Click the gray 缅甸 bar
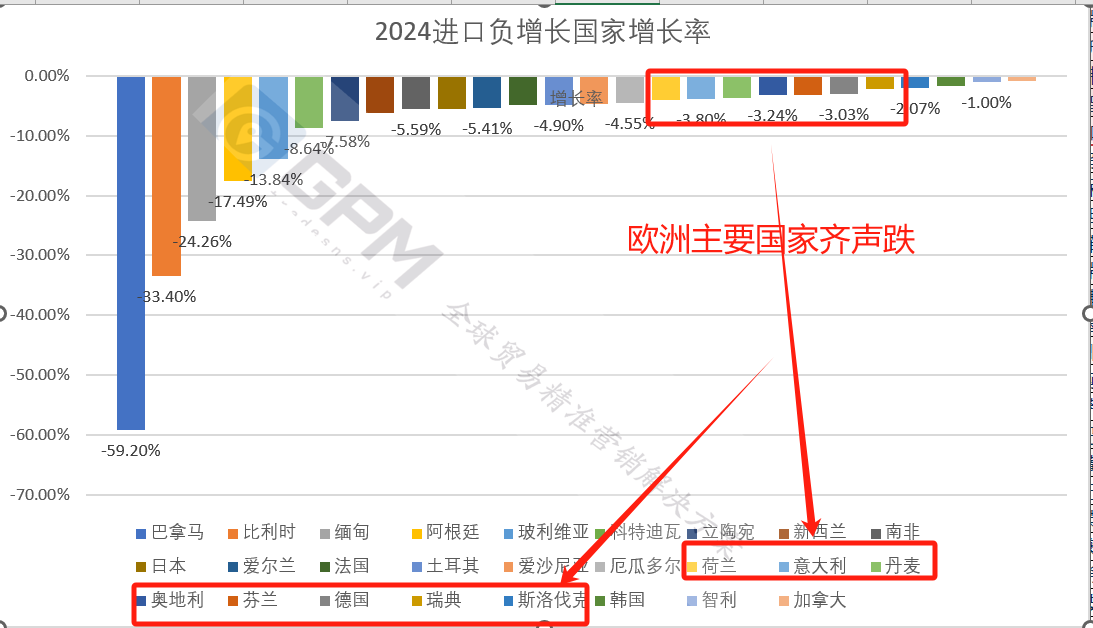Viewport: 1093px width, 628px height. point(202,148)
